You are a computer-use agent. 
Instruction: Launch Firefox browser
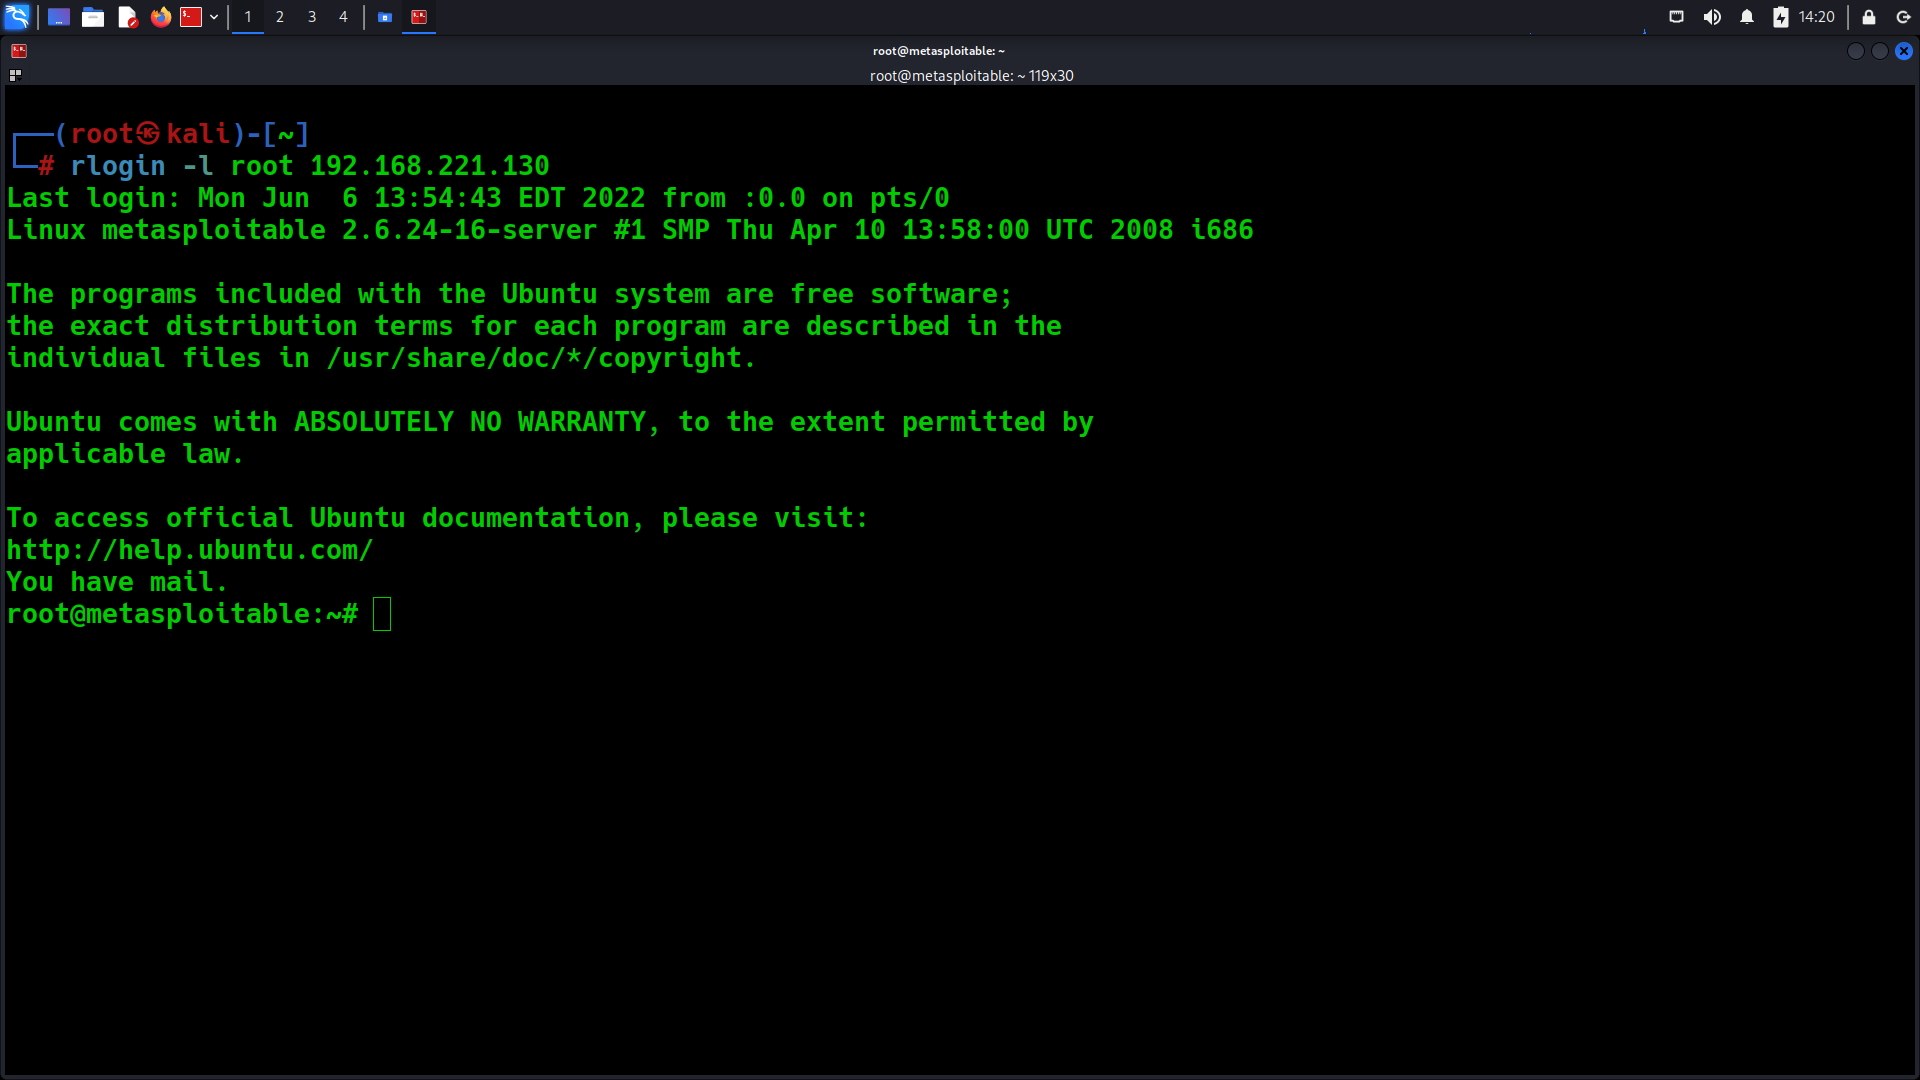click(160, 17)
